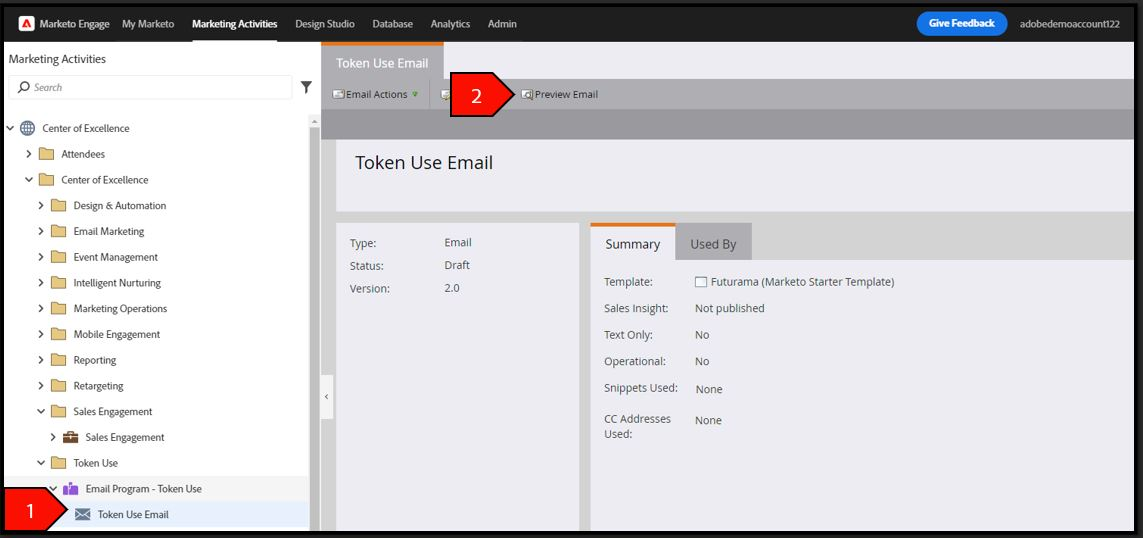Open the tree filter funnel icon
1143x538 pixels.
pos(306,87)
